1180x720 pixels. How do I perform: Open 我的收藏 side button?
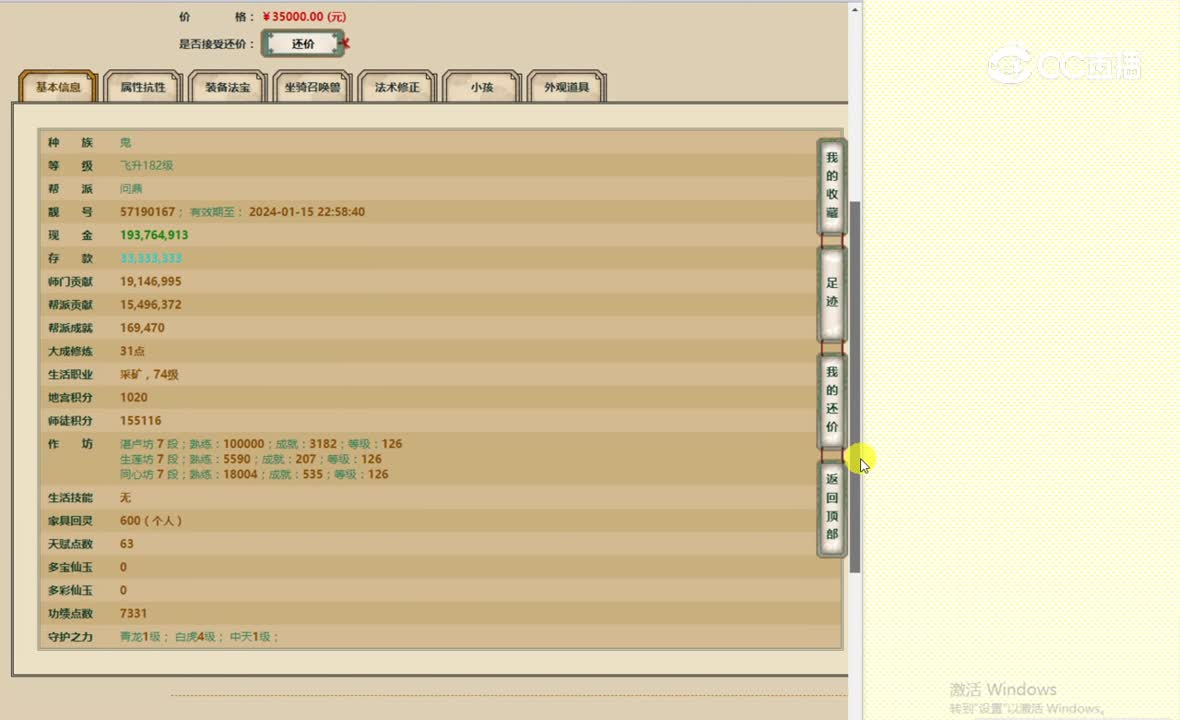pos(832,185)
